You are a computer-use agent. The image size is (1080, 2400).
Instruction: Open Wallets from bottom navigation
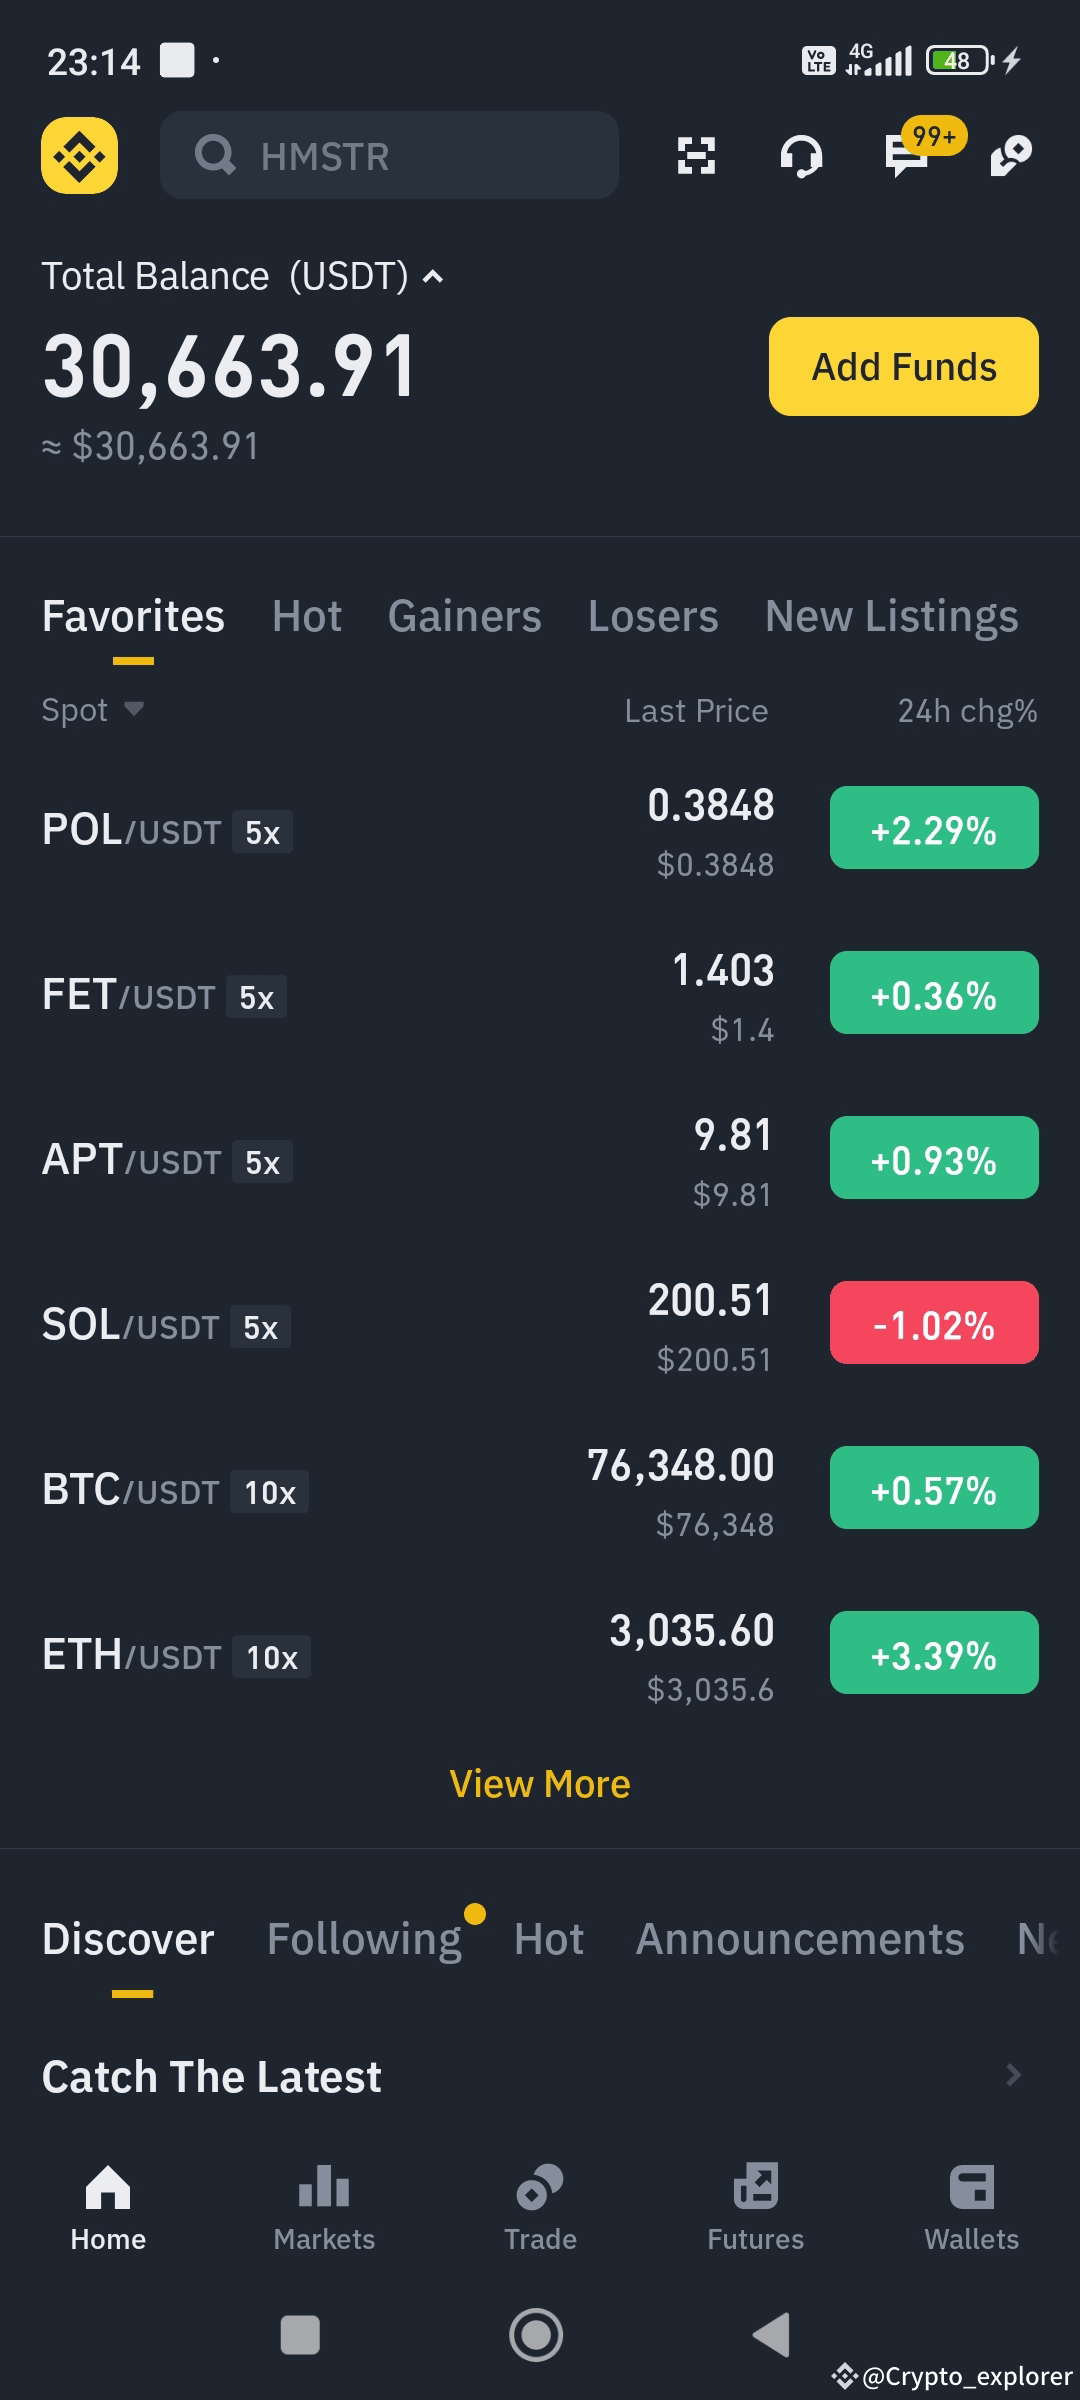(971, 2208)
